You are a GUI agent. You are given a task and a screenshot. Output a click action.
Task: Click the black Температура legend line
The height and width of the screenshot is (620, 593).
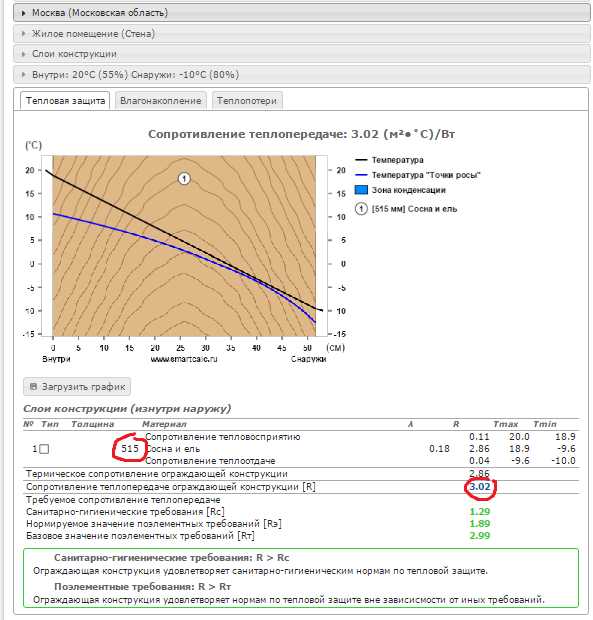(x=361, y=160)
